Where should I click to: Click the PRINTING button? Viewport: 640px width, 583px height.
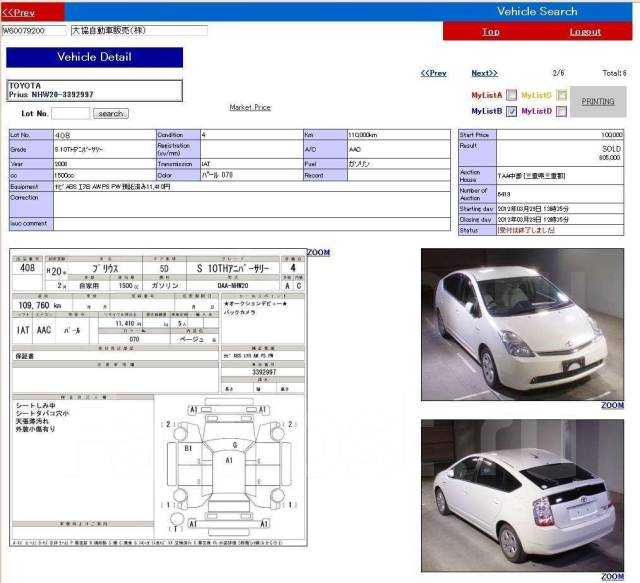point(598,102)
